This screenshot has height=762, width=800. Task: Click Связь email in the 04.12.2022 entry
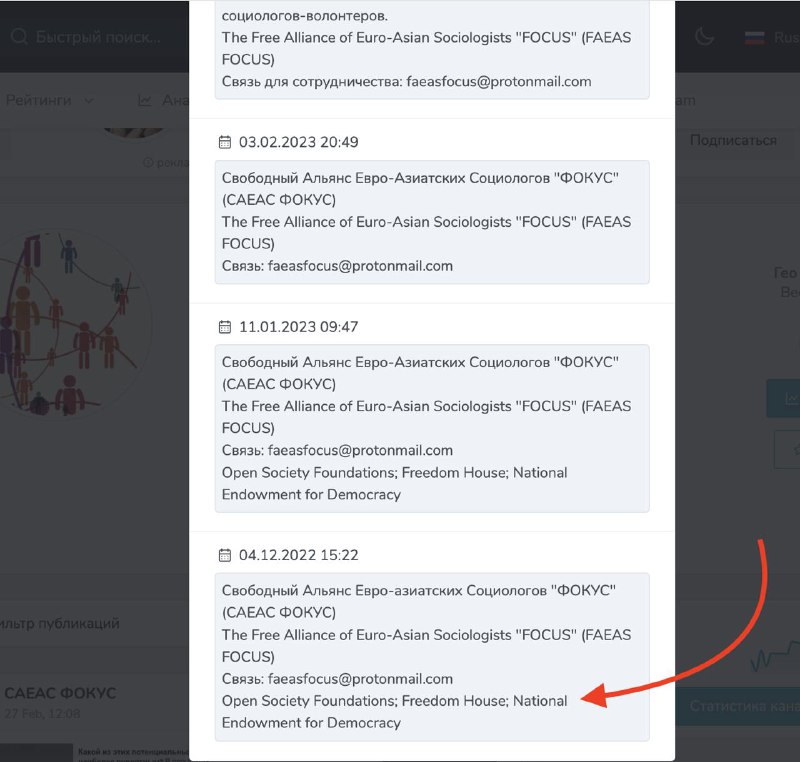coord(360,679)
